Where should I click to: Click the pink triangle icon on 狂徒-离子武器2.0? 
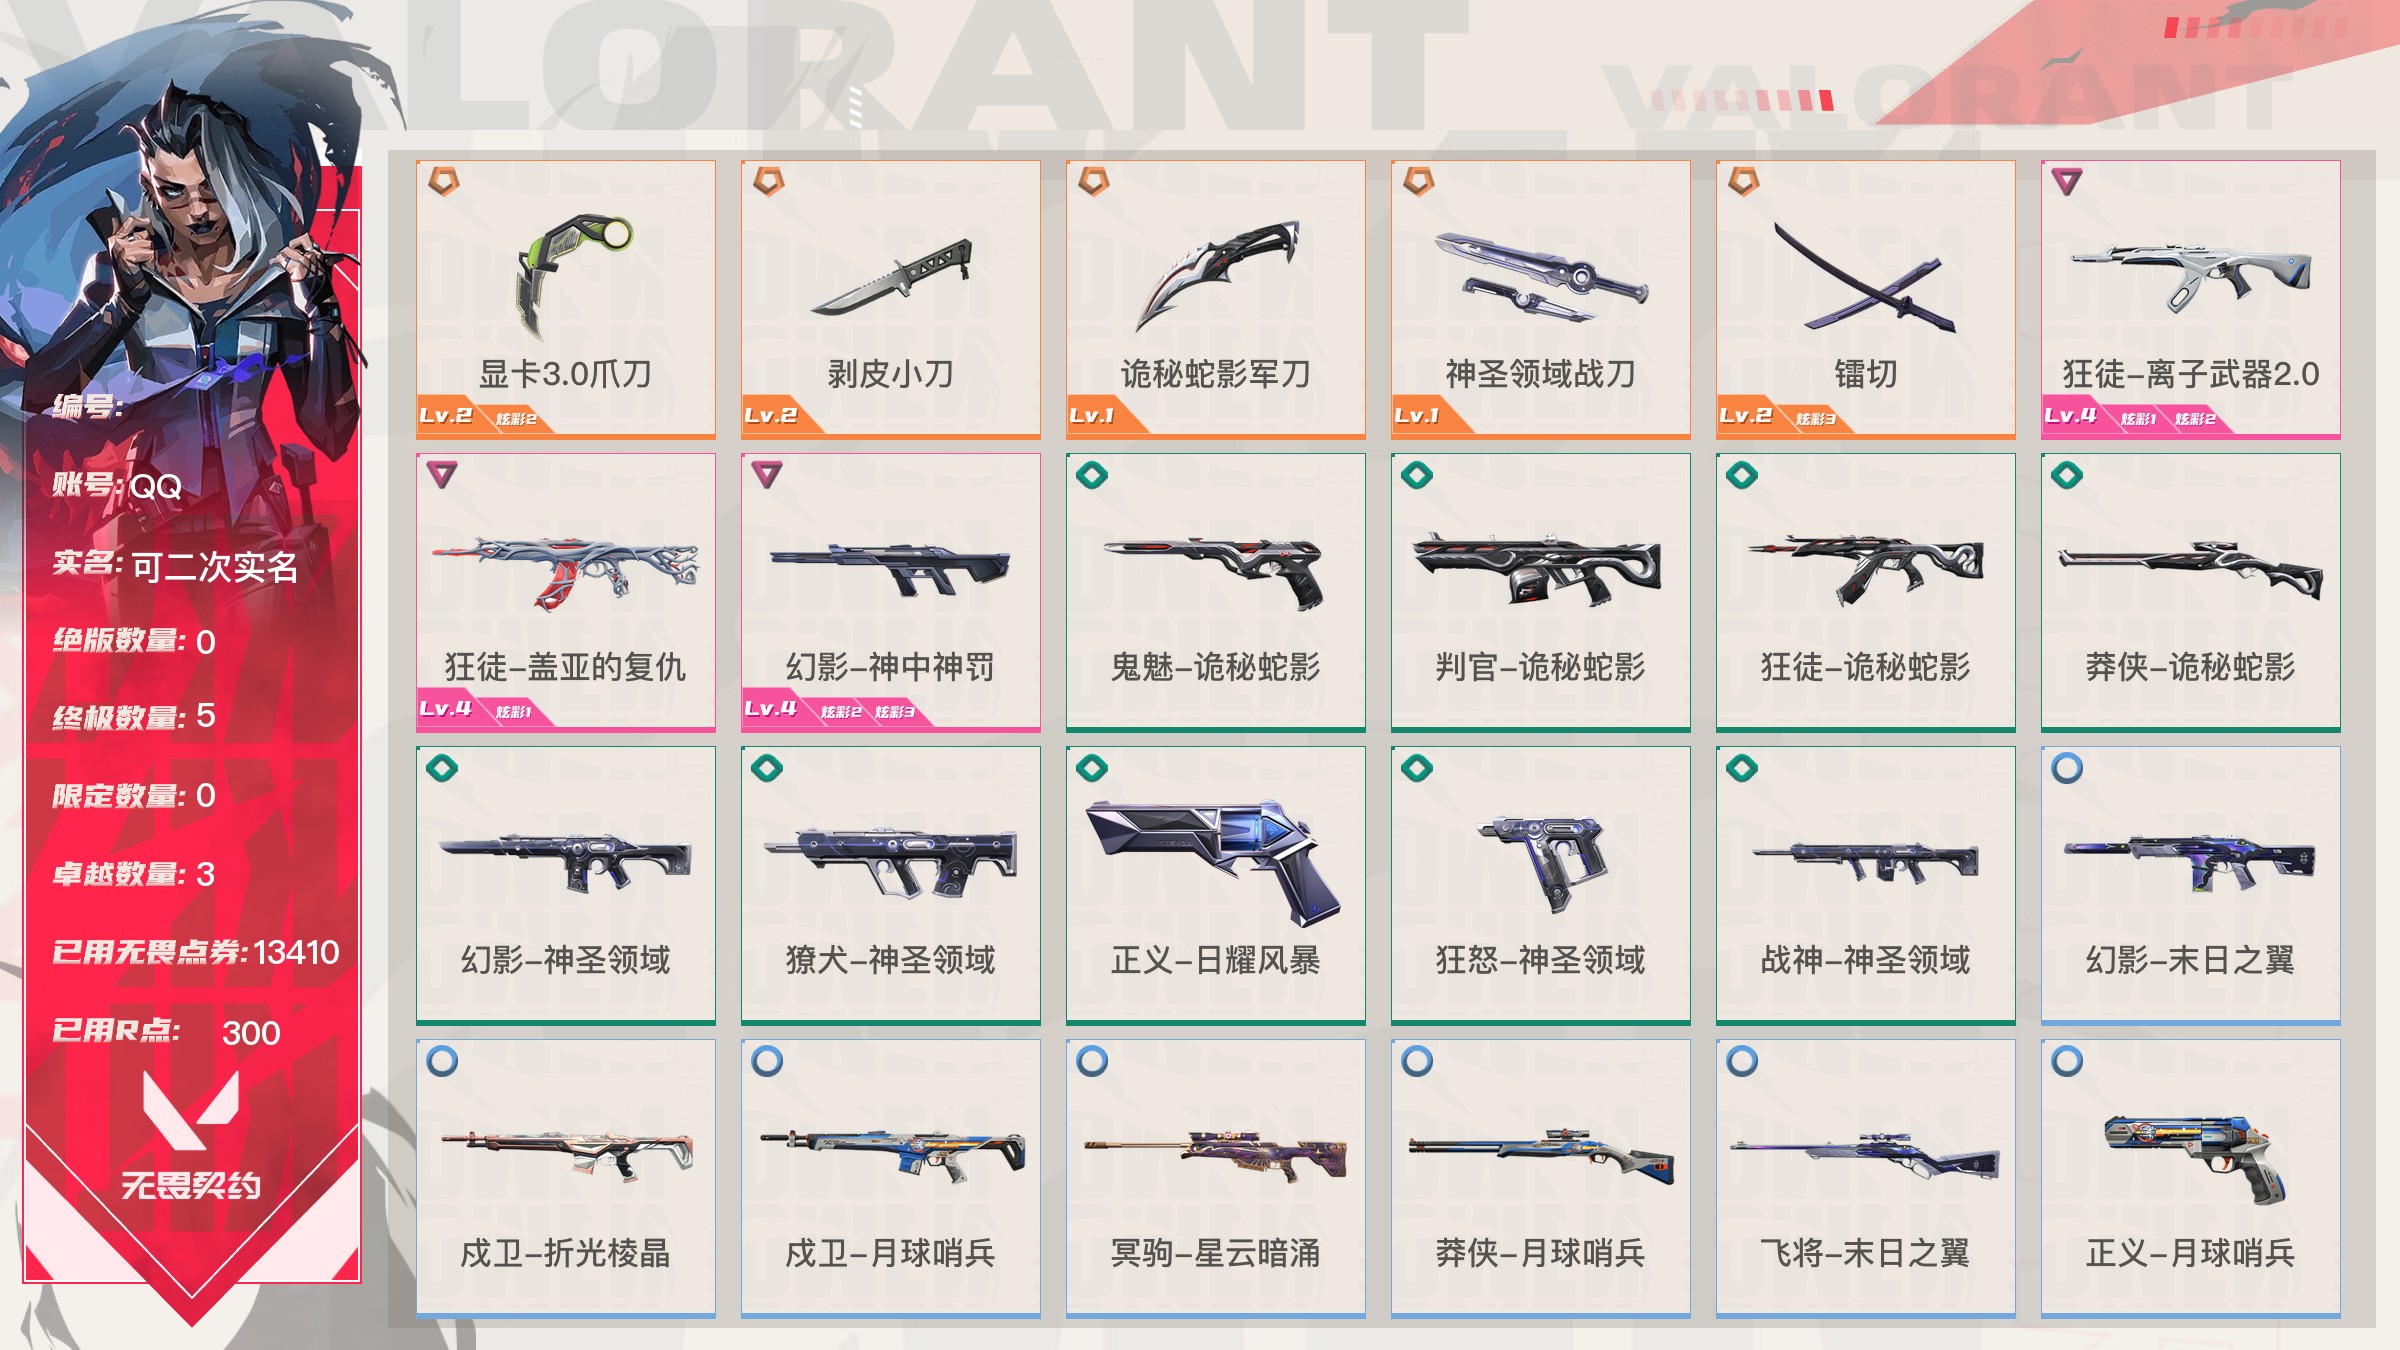click(x=2067, y=182)
